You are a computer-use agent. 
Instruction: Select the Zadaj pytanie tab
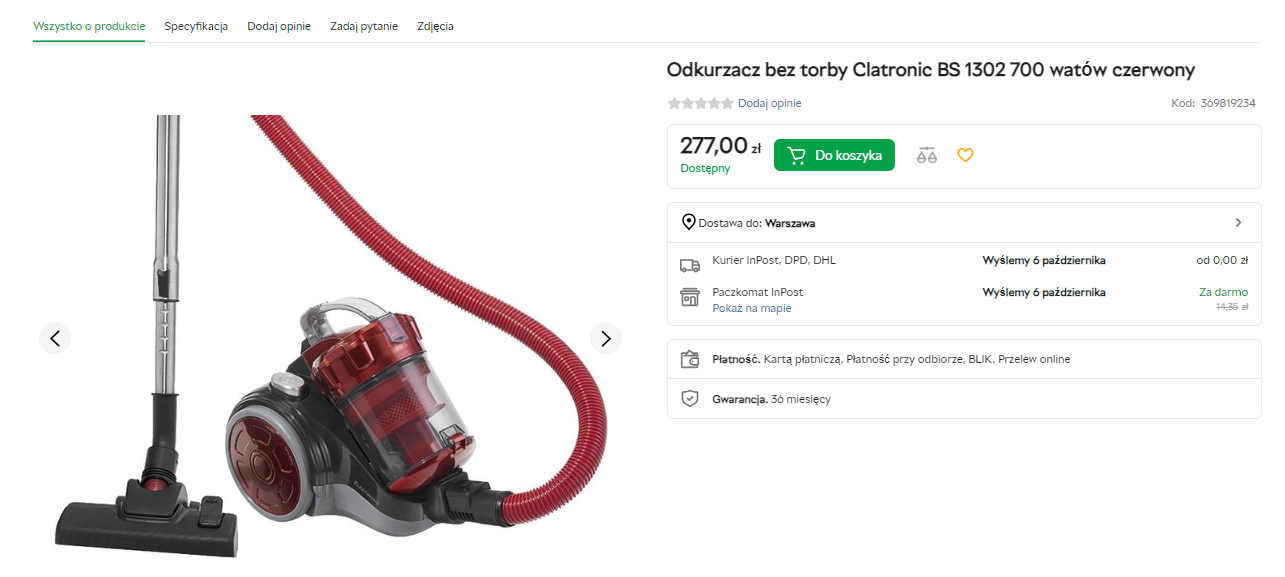click(364, 26)
